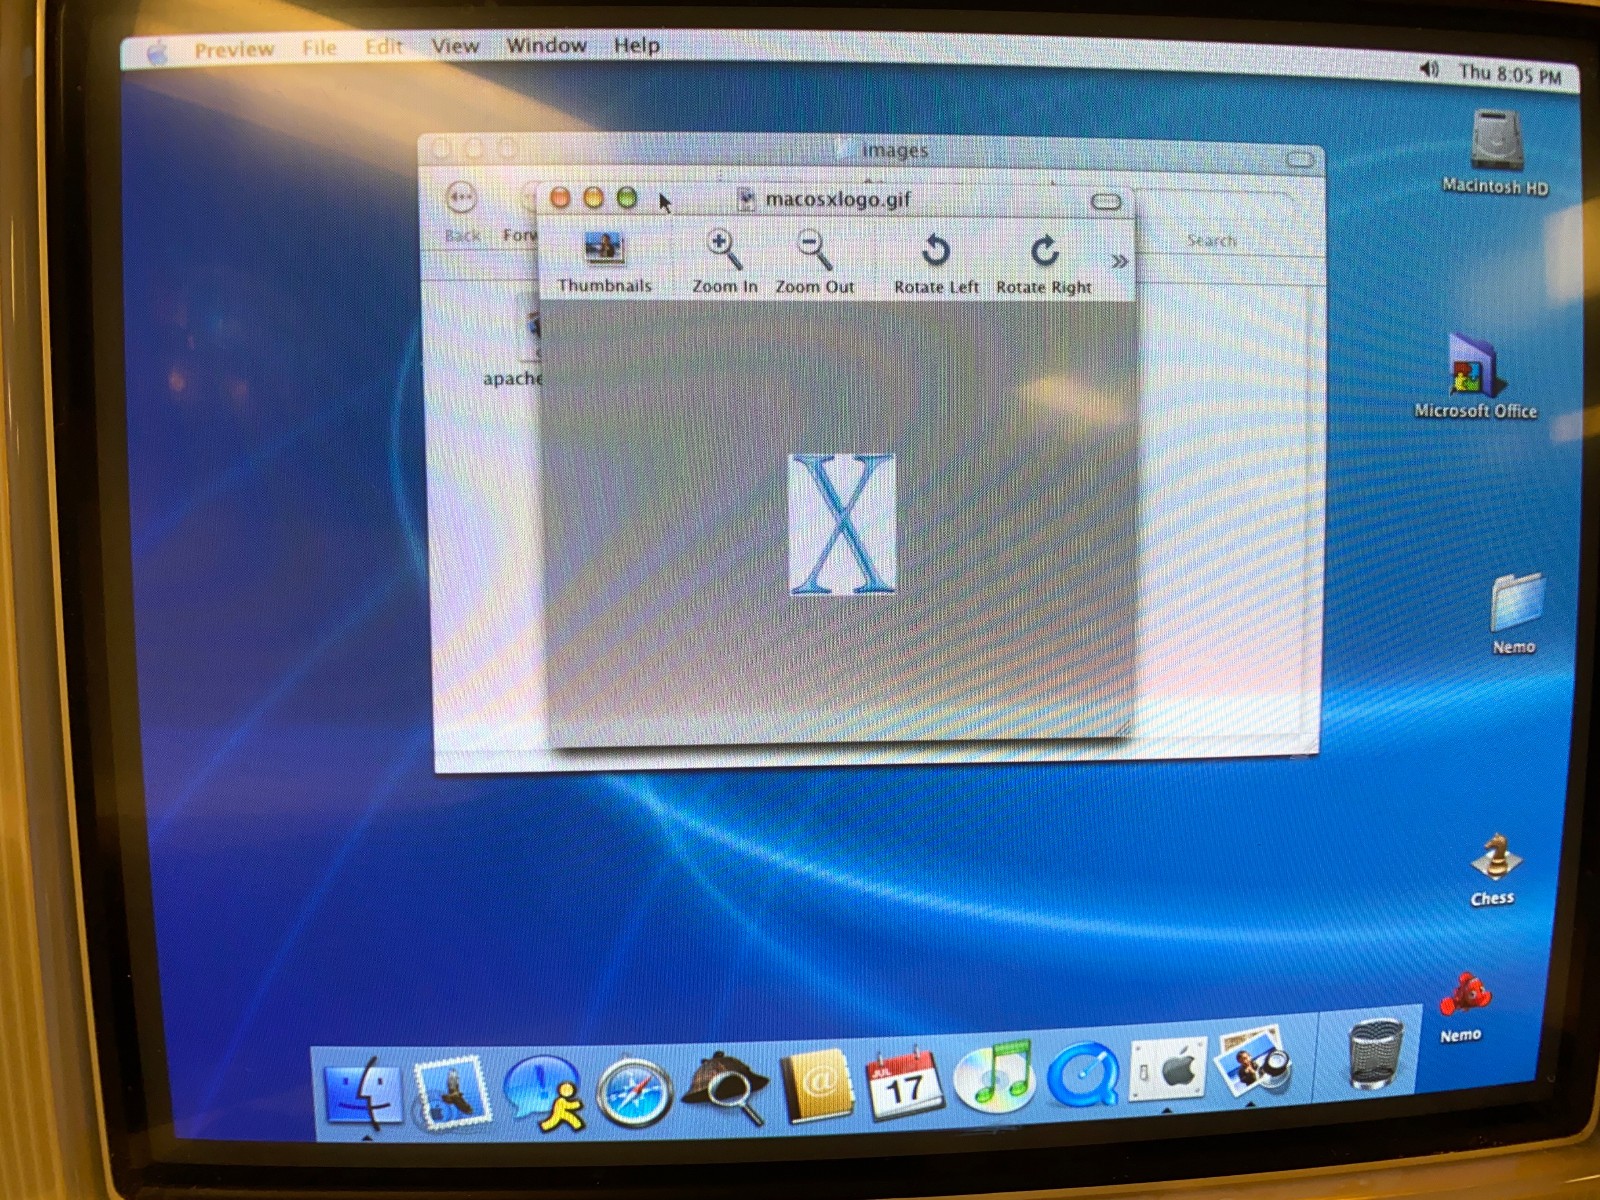This screenshot has height=1200, width=1600.
Task: Click the images window title
Action: (895, 150)
